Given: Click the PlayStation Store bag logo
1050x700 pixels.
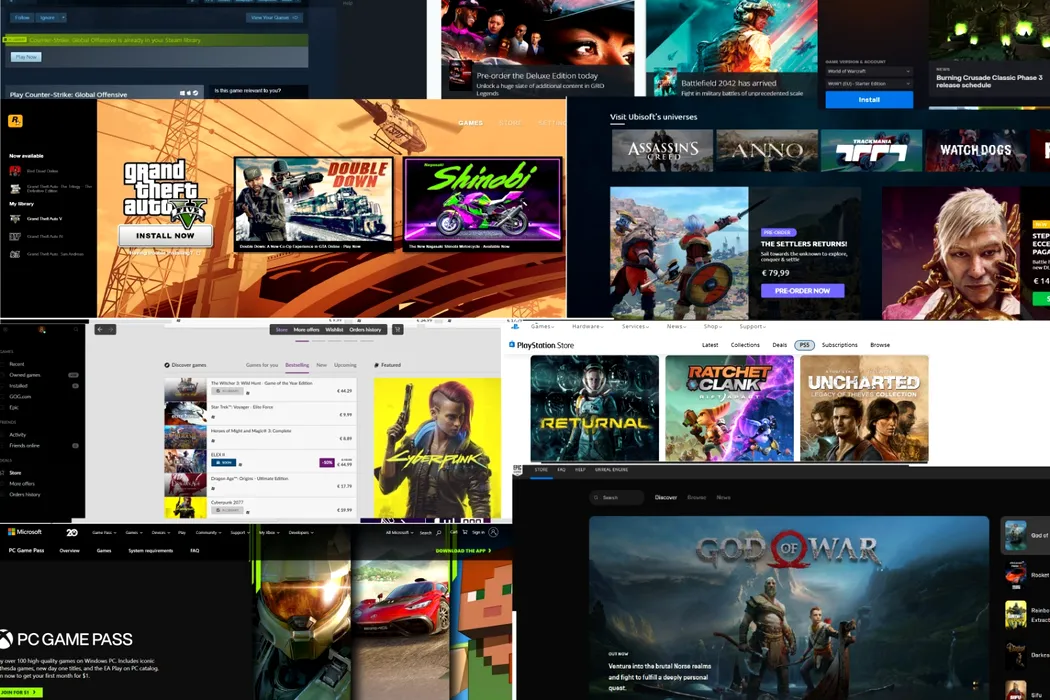Looking at the screenshot, I should (x=512, y=345).
